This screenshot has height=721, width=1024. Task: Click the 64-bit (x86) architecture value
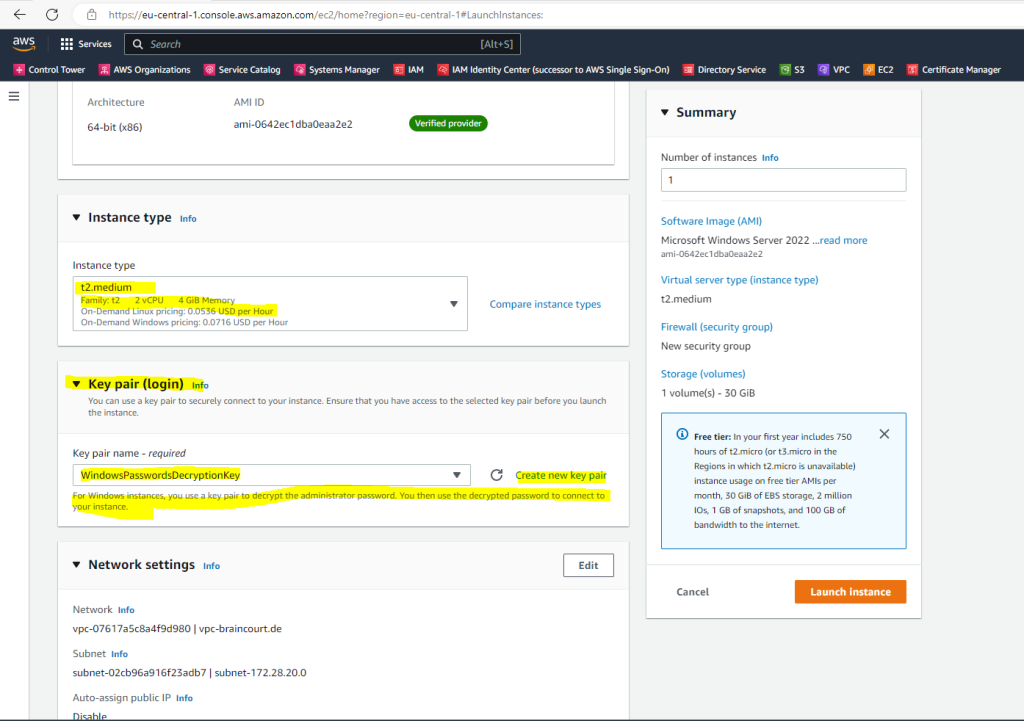tap(114, 127)
